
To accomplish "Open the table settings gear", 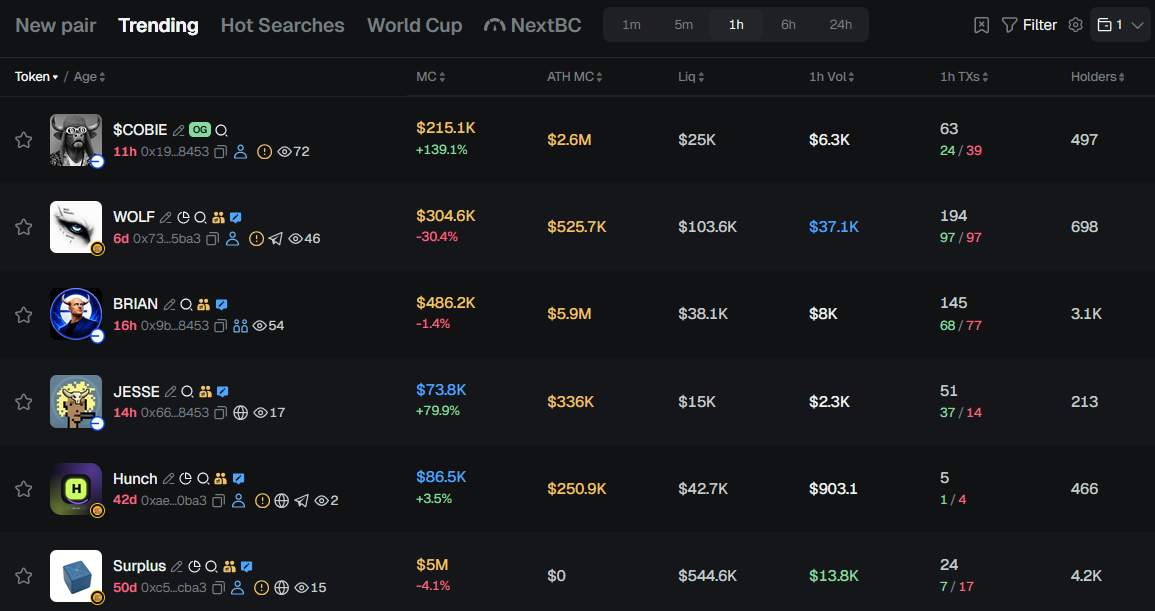I will click(x=1075, y=25).
